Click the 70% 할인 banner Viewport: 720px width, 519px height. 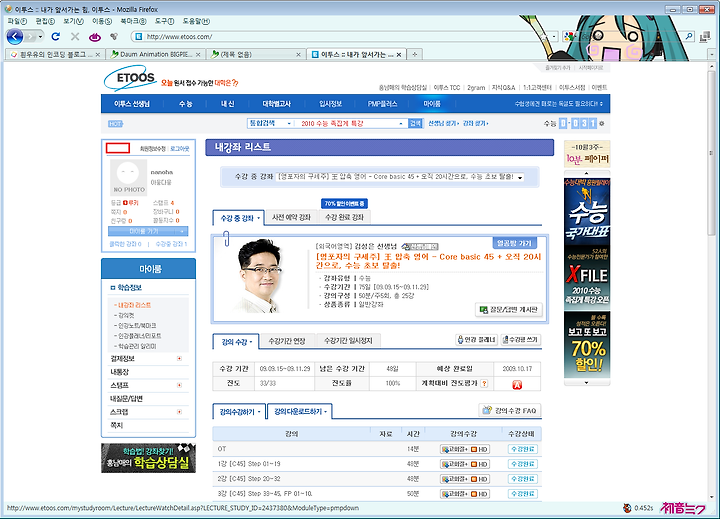point(587,344)
